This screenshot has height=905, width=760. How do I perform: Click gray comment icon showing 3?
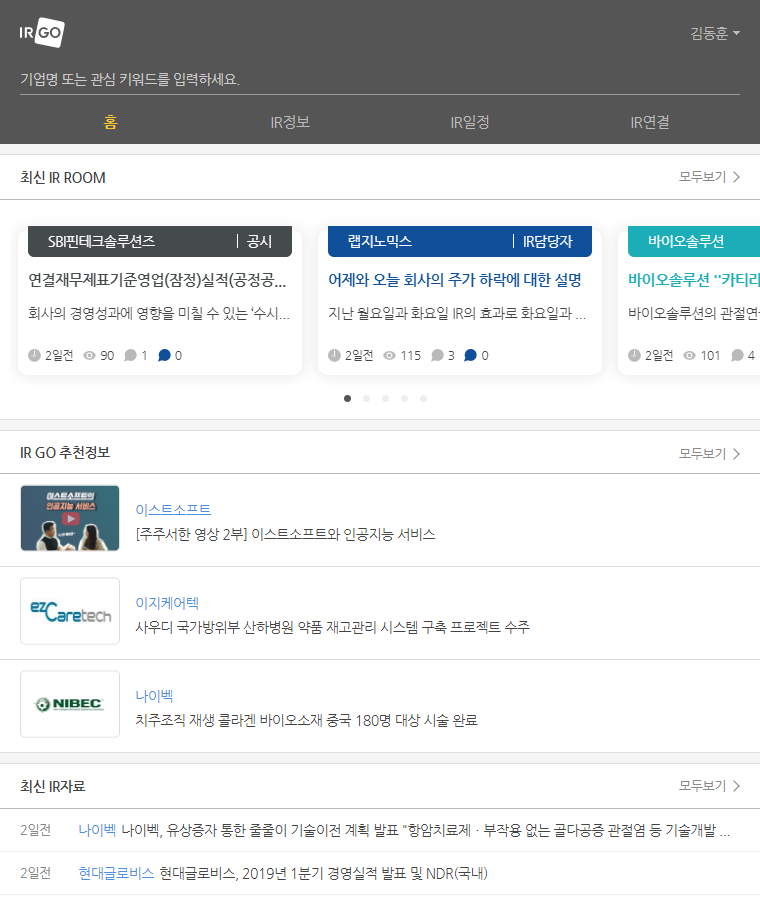[x=437, y=356]
